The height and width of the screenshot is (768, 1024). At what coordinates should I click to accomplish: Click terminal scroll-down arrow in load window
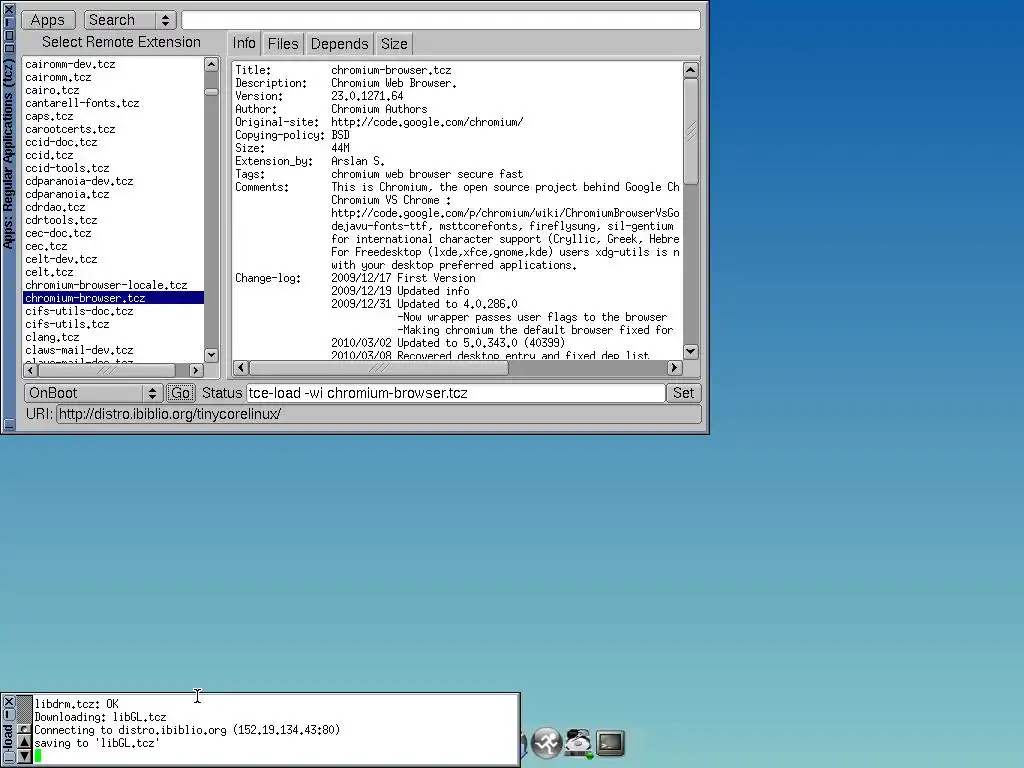click(x=24, y=756)
